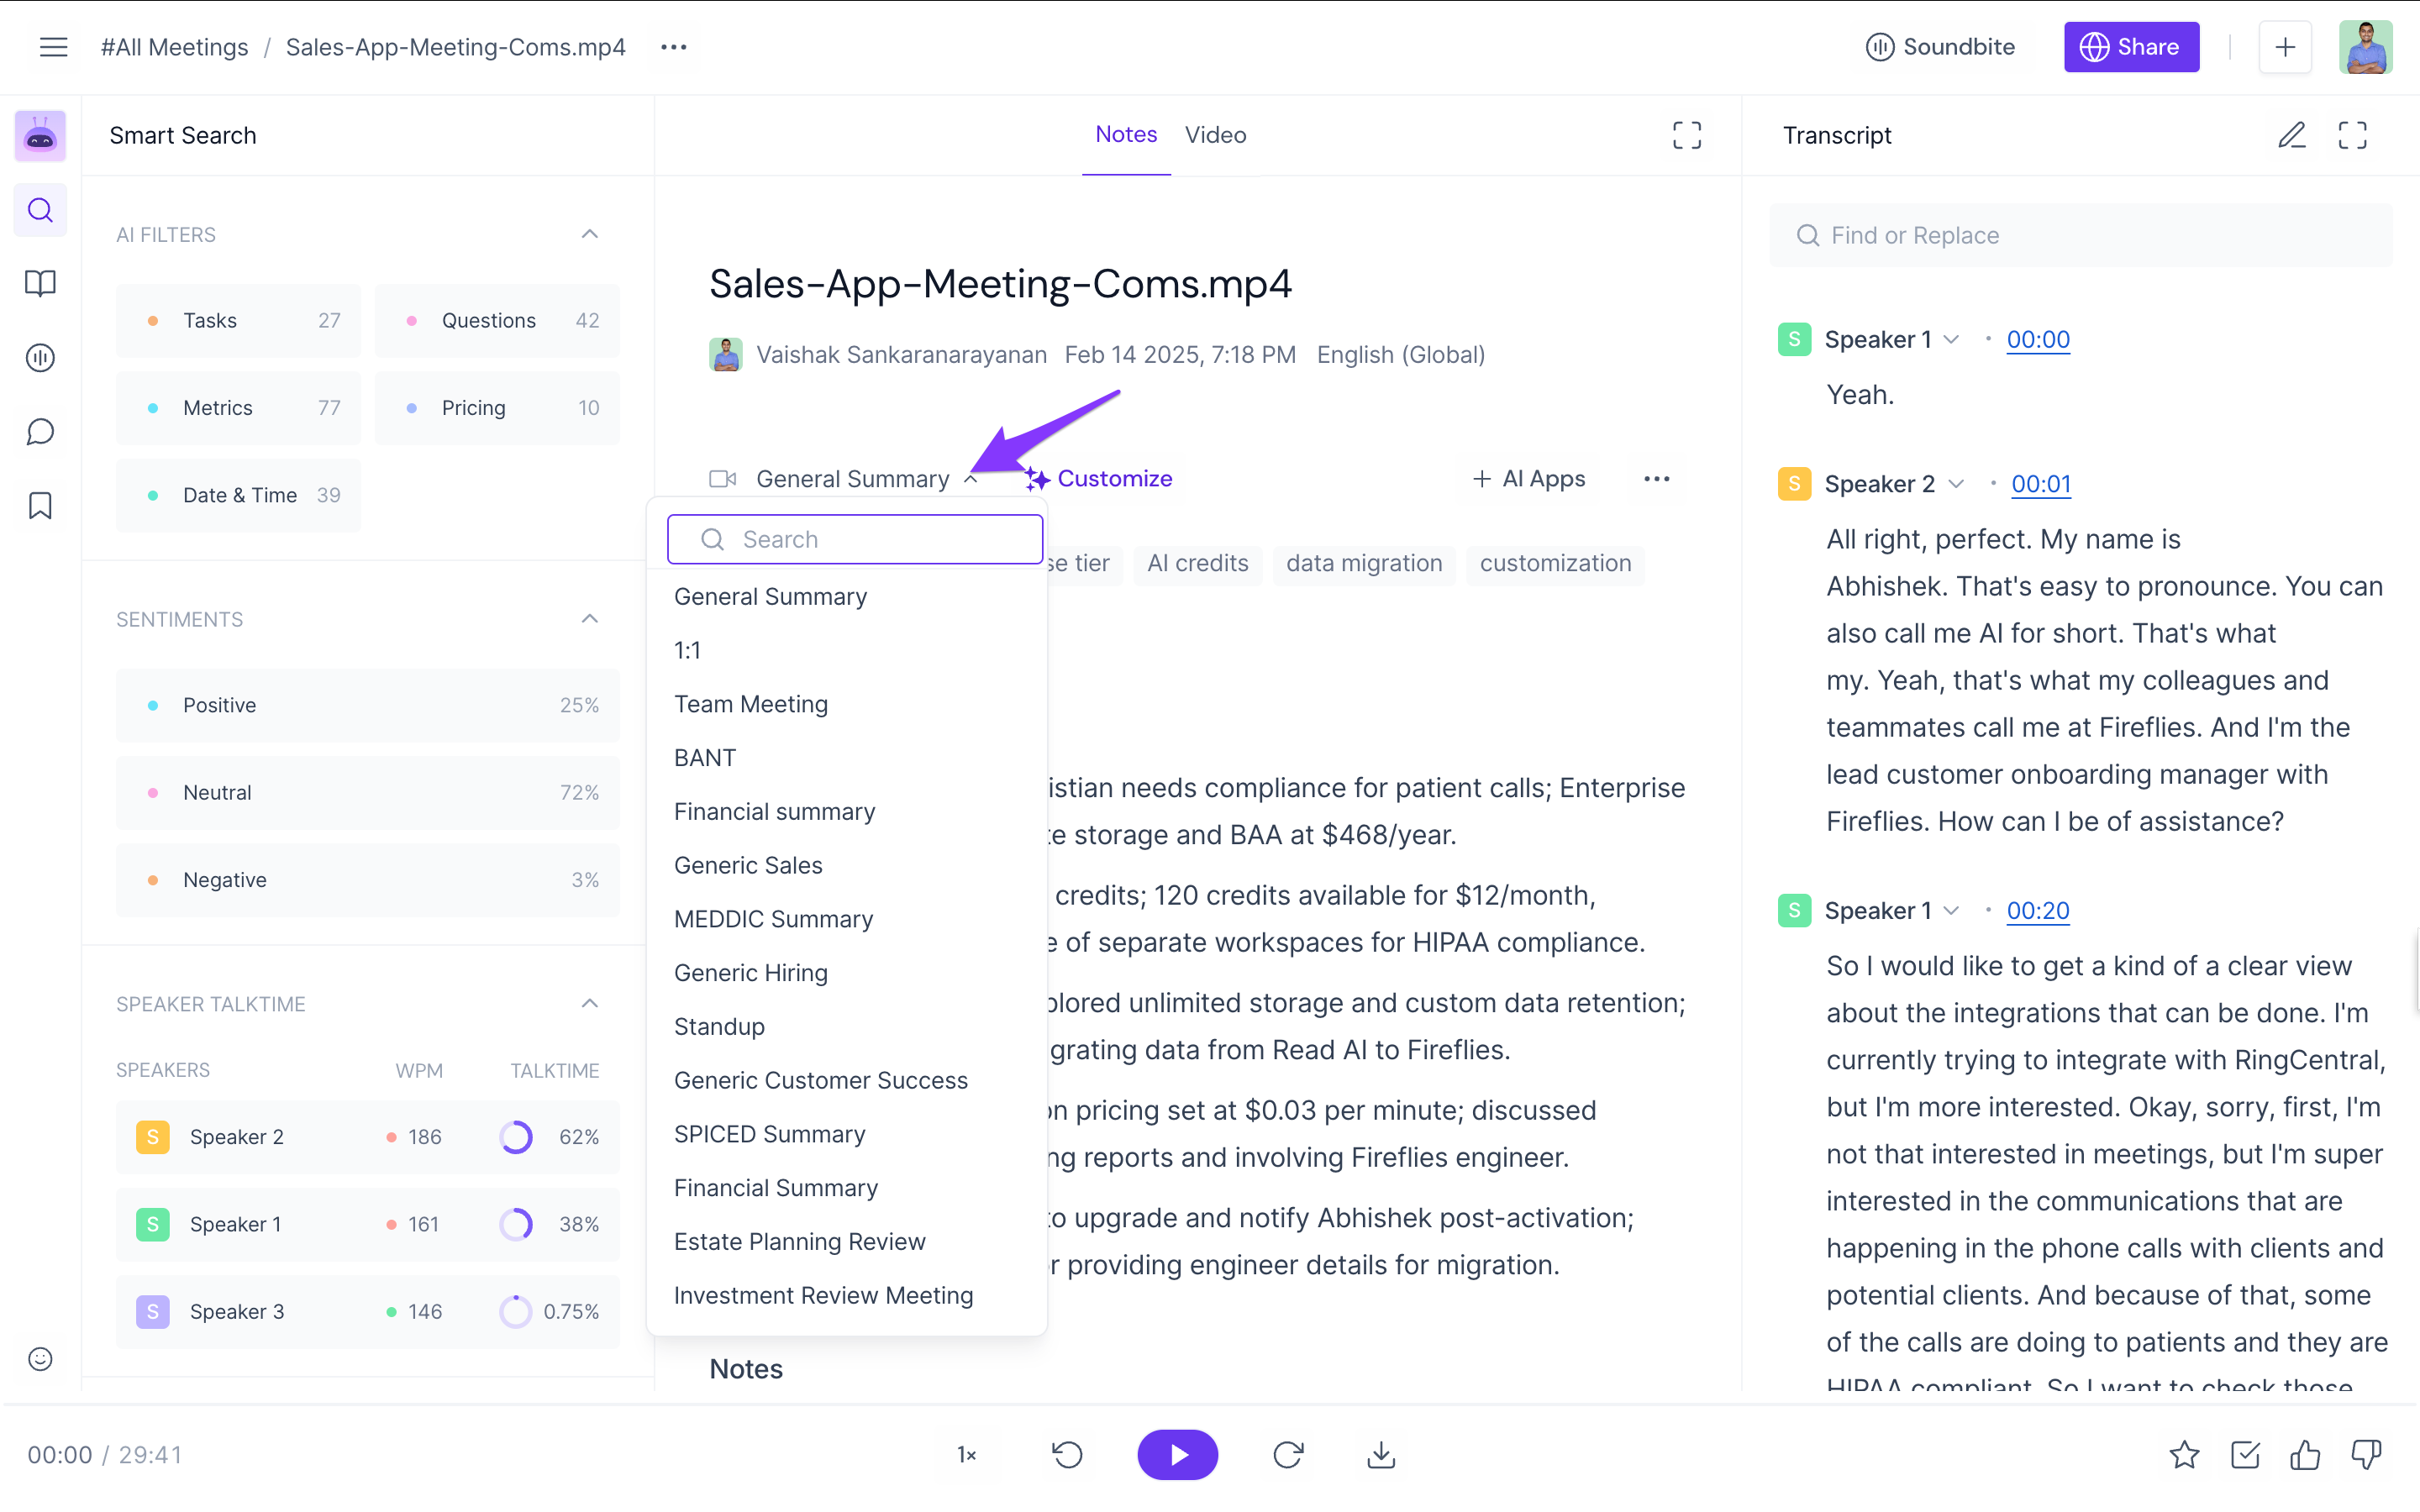Image resolution: width=2420 pixels, height=1512 pixels.
Task: Toggle the Date & Time filter
Action: click(238, 495)
